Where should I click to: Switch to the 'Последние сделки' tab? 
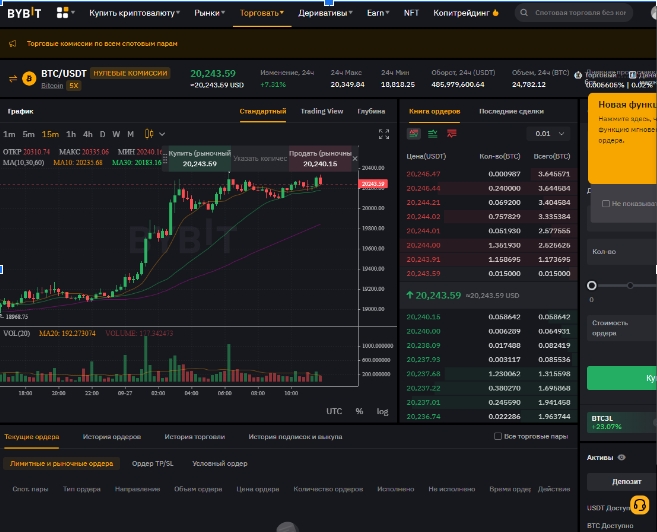point(511,111)
